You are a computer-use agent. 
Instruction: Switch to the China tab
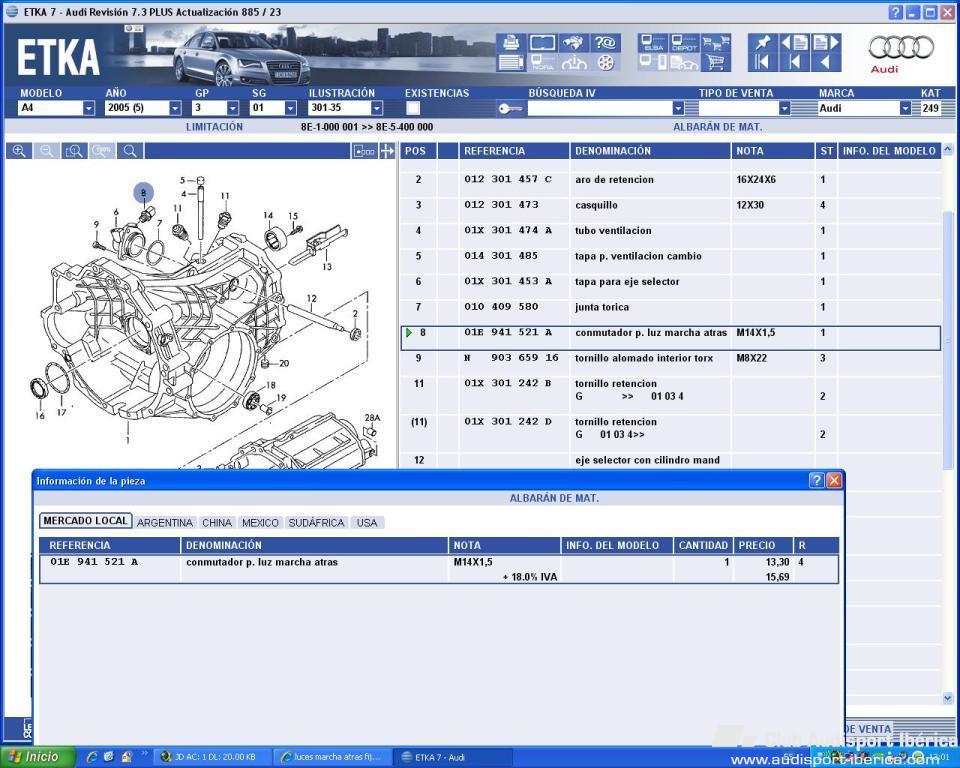[217, 522]
